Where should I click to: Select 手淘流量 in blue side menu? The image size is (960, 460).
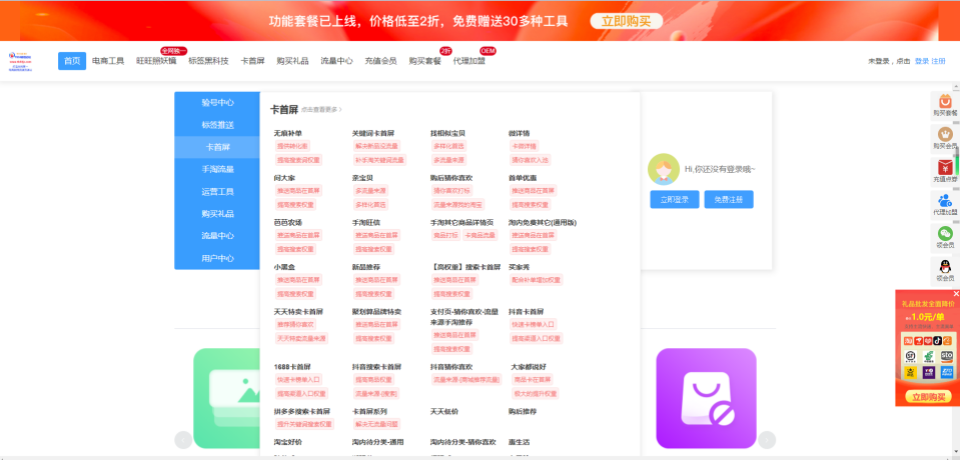click(217, 169)
